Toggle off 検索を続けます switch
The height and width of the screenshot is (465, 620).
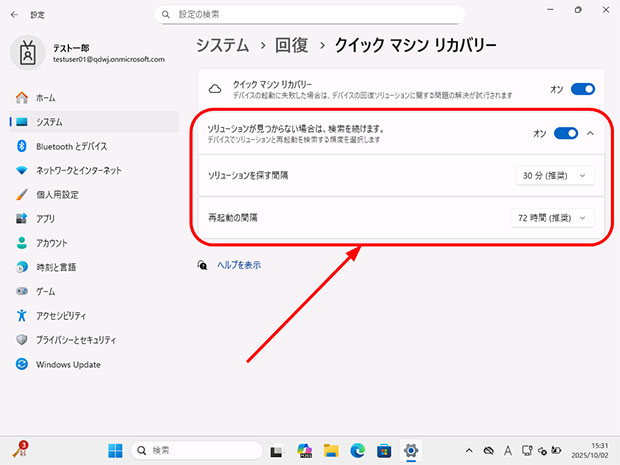[x=566, y=133]
